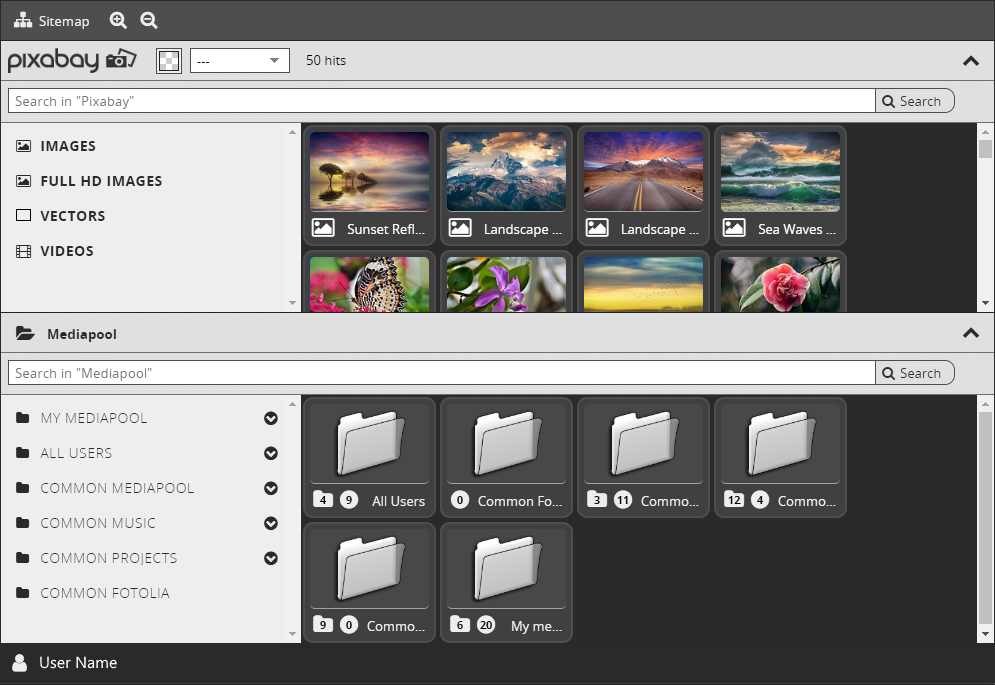Click the Mediapool tree scroll down arrow

click(x=293, y=634)
